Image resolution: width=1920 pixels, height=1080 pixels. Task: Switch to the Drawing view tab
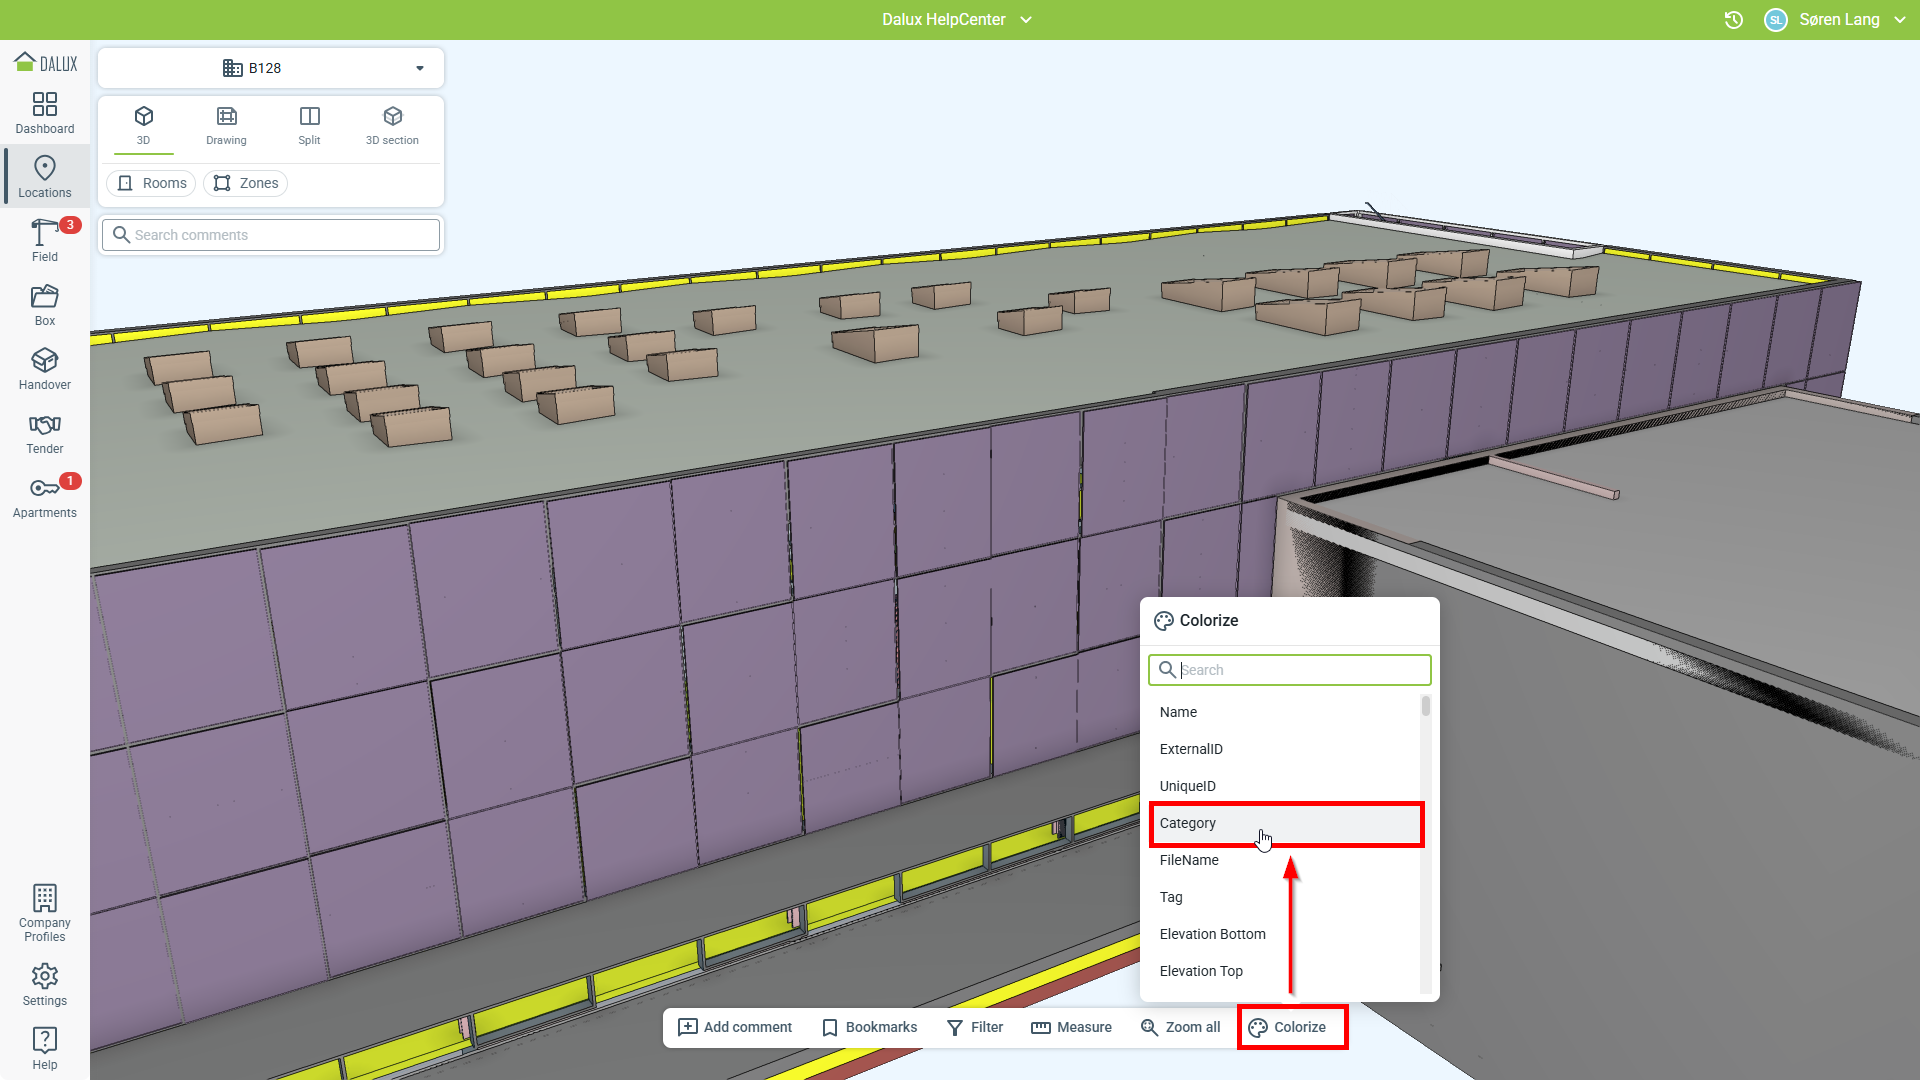226,125
